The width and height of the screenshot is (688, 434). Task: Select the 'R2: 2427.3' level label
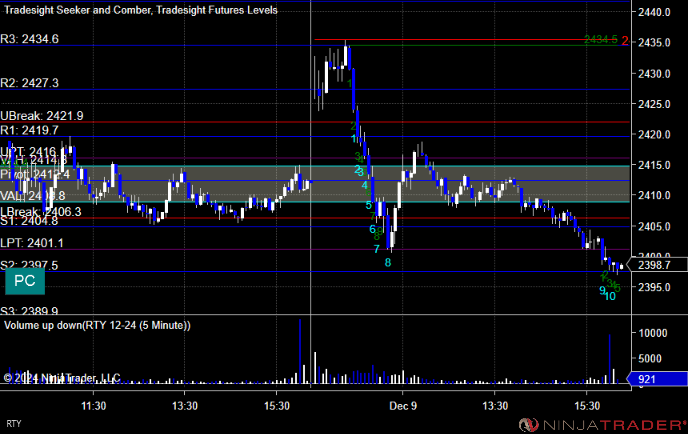click(x=29, y=83)
